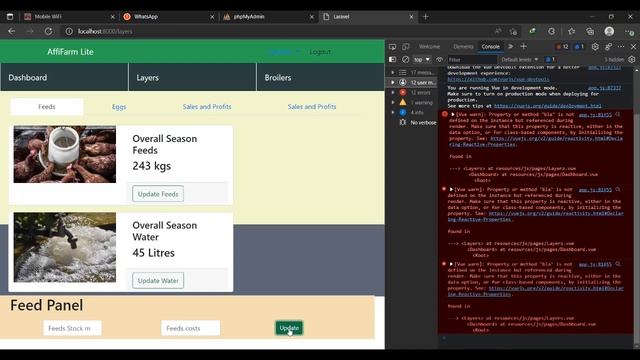The height and width of the screenshot is (360, 640).
Task: Select the No verbose filter
Action: pyautogui.click(x=418, y=122)
